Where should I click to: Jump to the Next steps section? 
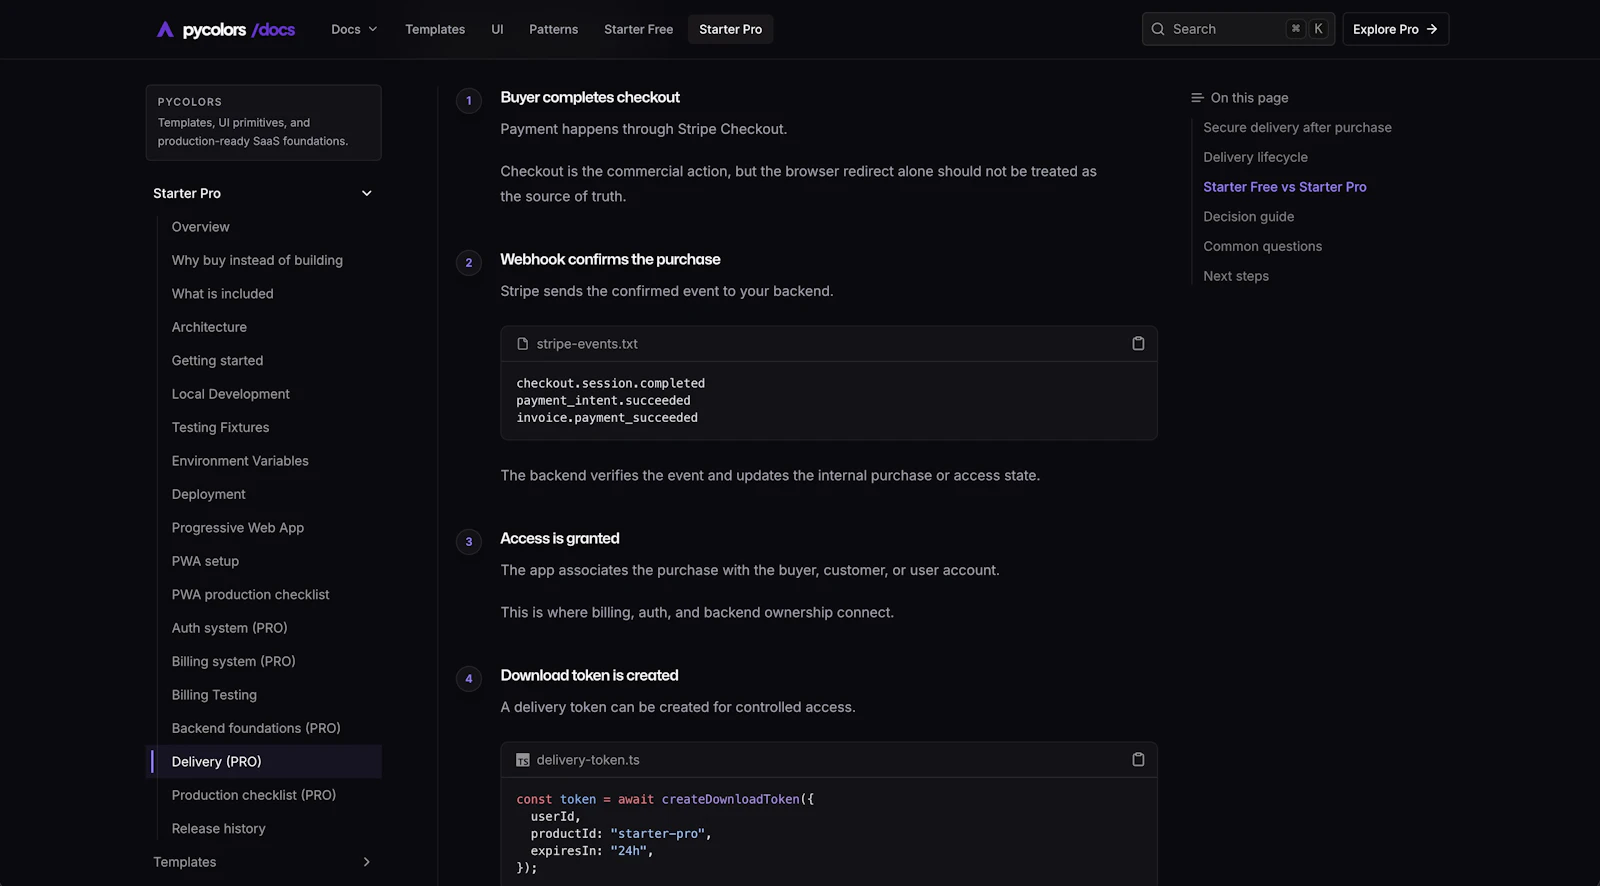(x=1236, y=276)
